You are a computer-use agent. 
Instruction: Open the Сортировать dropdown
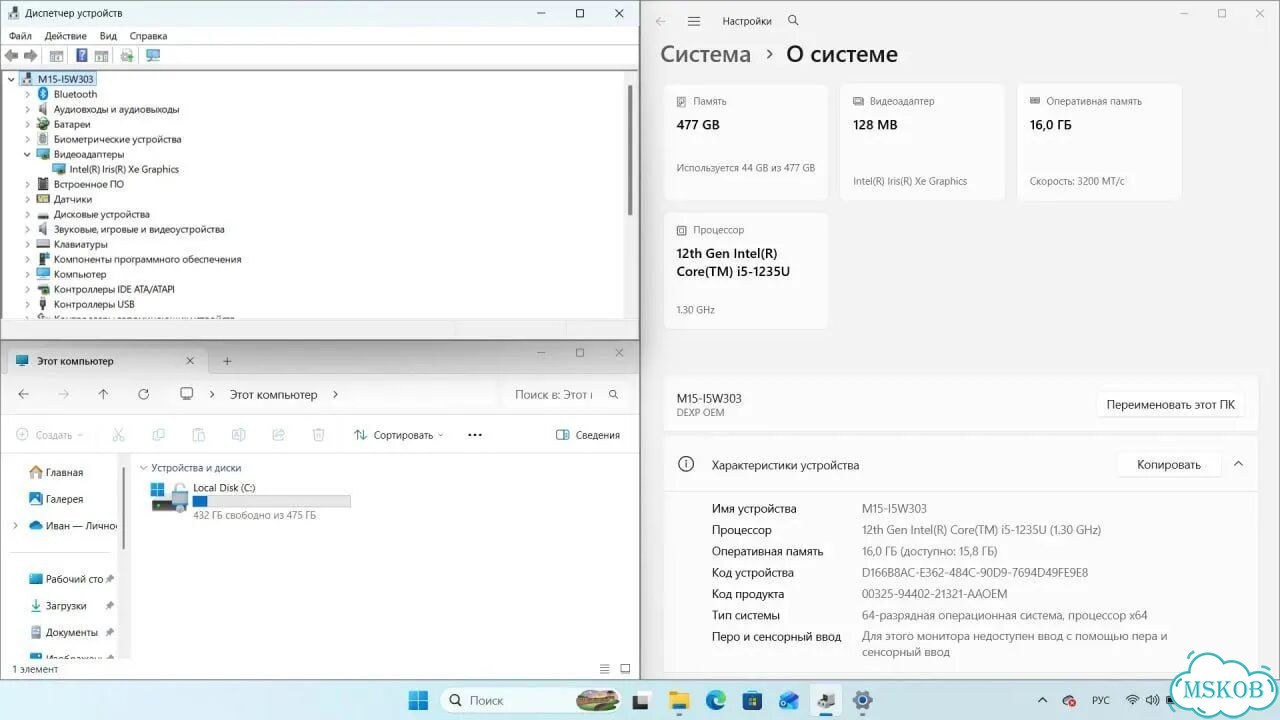(398, 435)
